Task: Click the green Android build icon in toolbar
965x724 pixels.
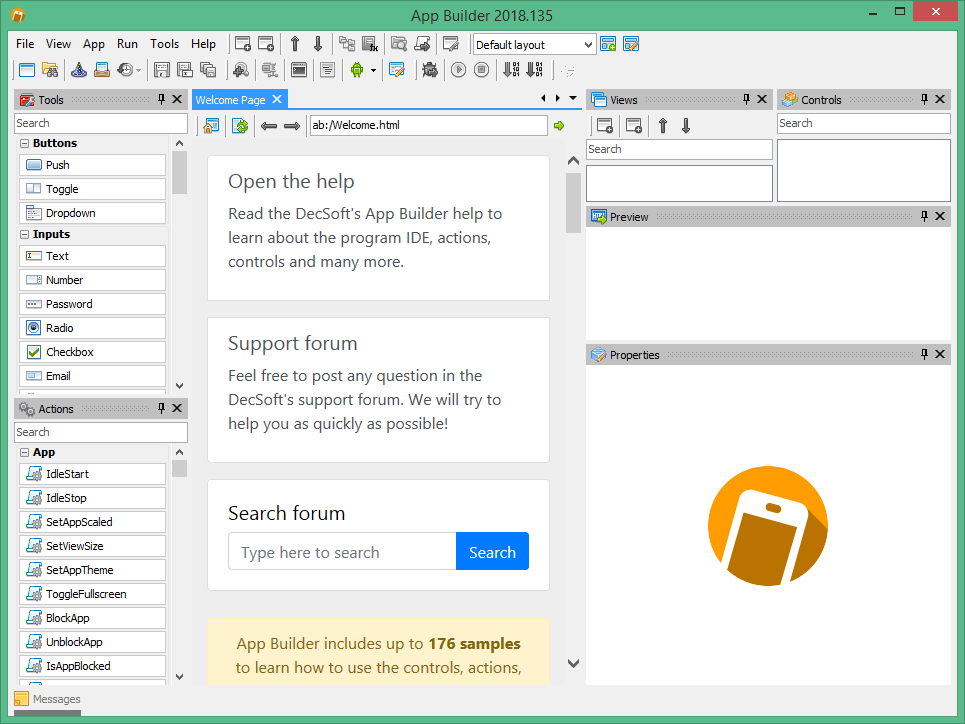Action: point(357,70)
